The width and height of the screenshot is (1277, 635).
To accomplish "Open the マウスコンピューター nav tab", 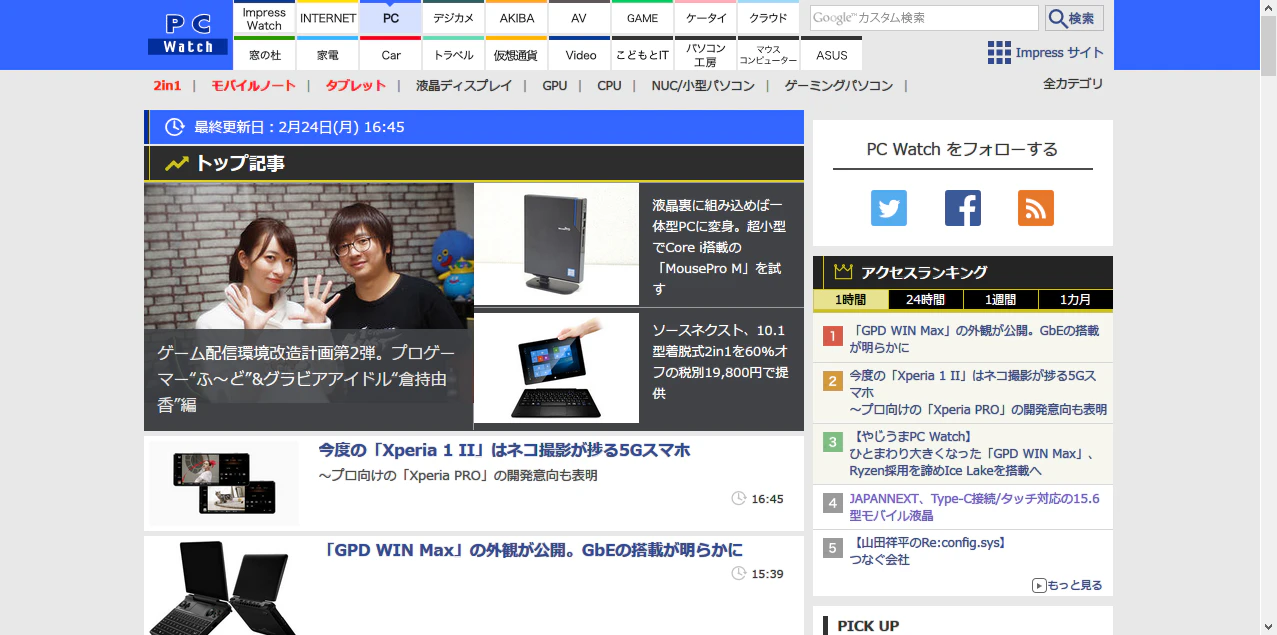I will [x=768, y=54].
